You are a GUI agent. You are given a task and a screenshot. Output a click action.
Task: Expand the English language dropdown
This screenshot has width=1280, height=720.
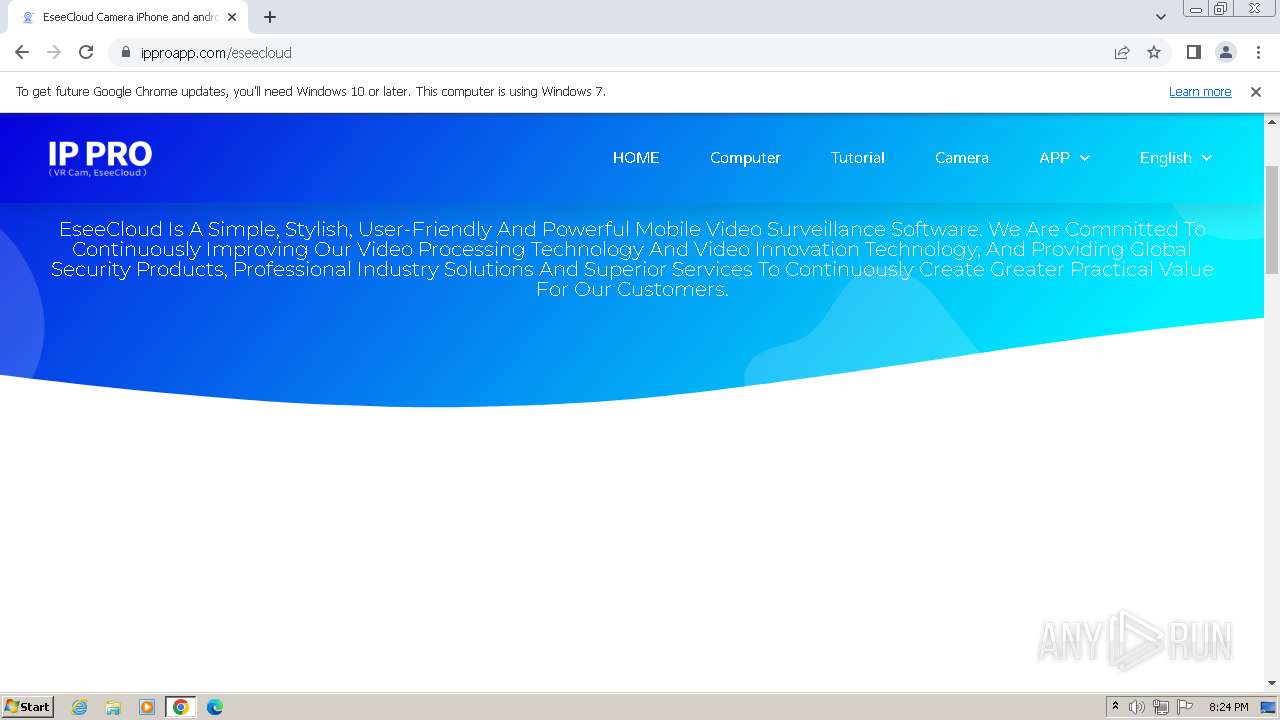[x=1175, y=158]
